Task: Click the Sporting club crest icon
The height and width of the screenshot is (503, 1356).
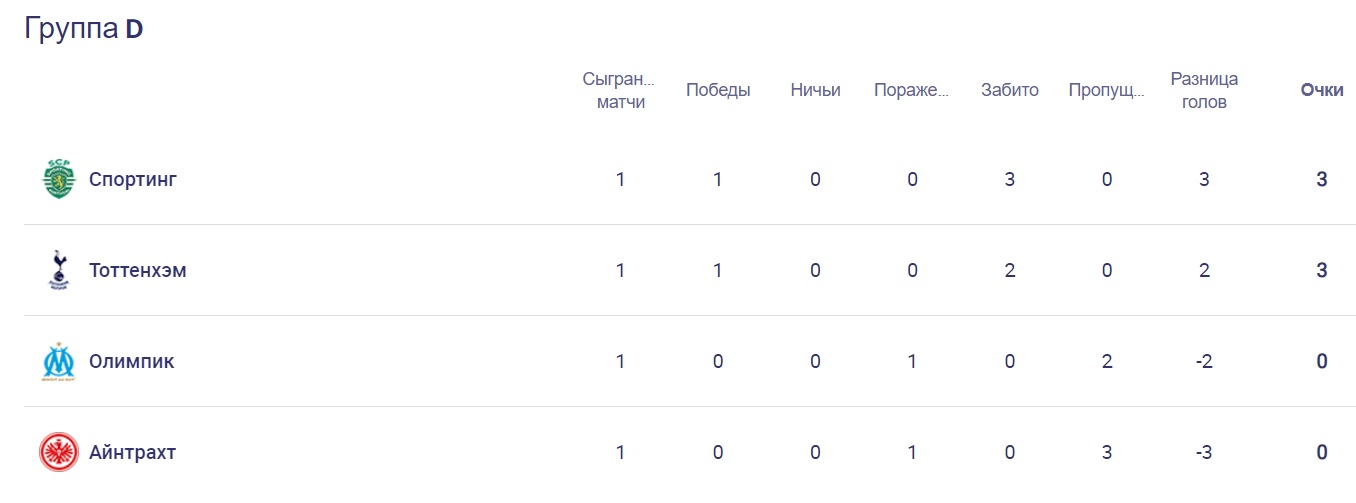Action: coord(59,180)
